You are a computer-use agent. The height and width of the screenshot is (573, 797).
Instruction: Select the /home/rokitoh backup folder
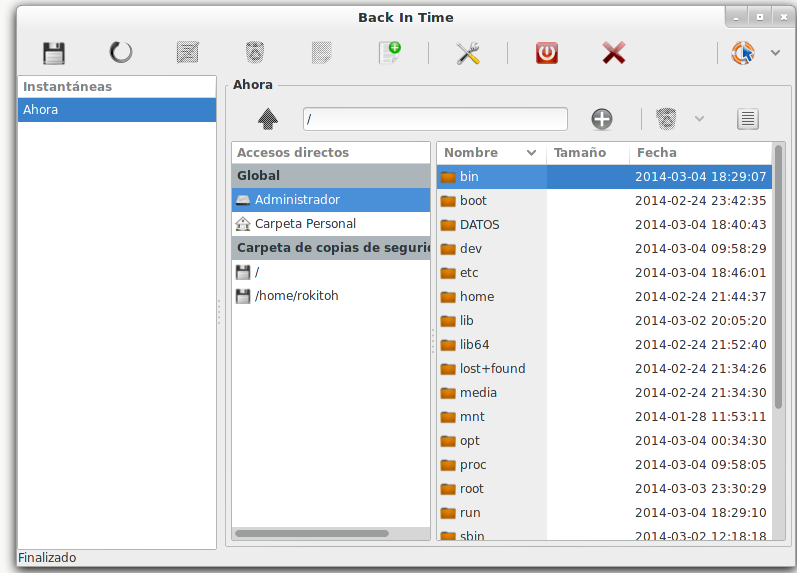(x=297, y=296)
